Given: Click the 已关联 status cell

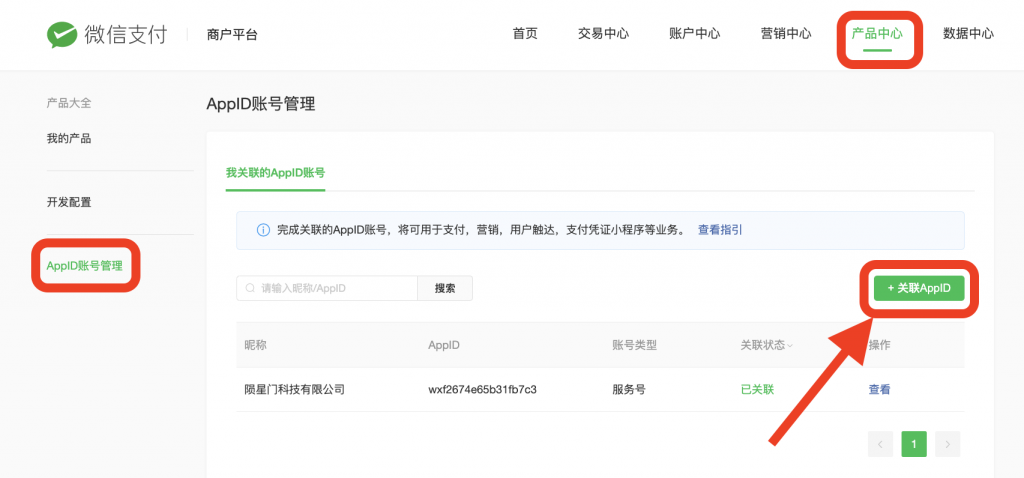Looking at the screenshot, I should coord(757,390).
